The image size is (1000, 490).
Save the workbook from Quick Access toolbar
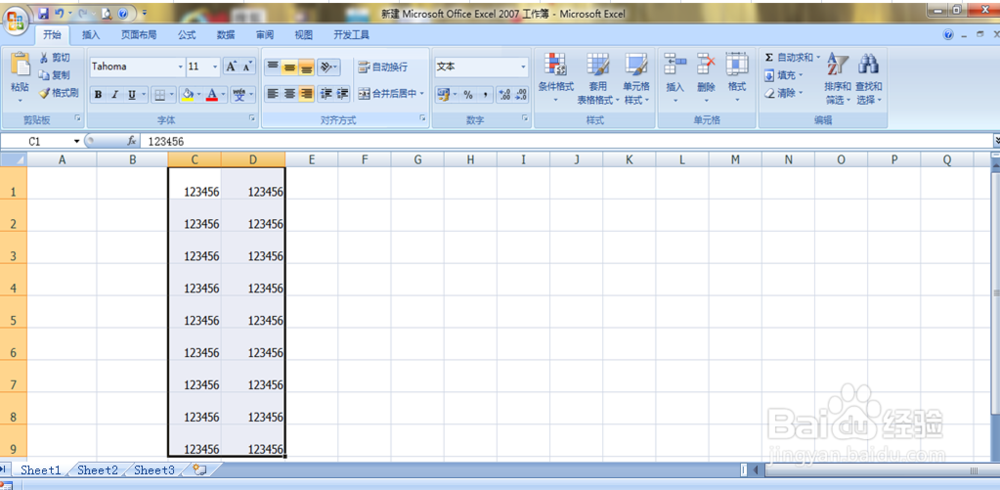pyautogui.click(x=43, y=13)
